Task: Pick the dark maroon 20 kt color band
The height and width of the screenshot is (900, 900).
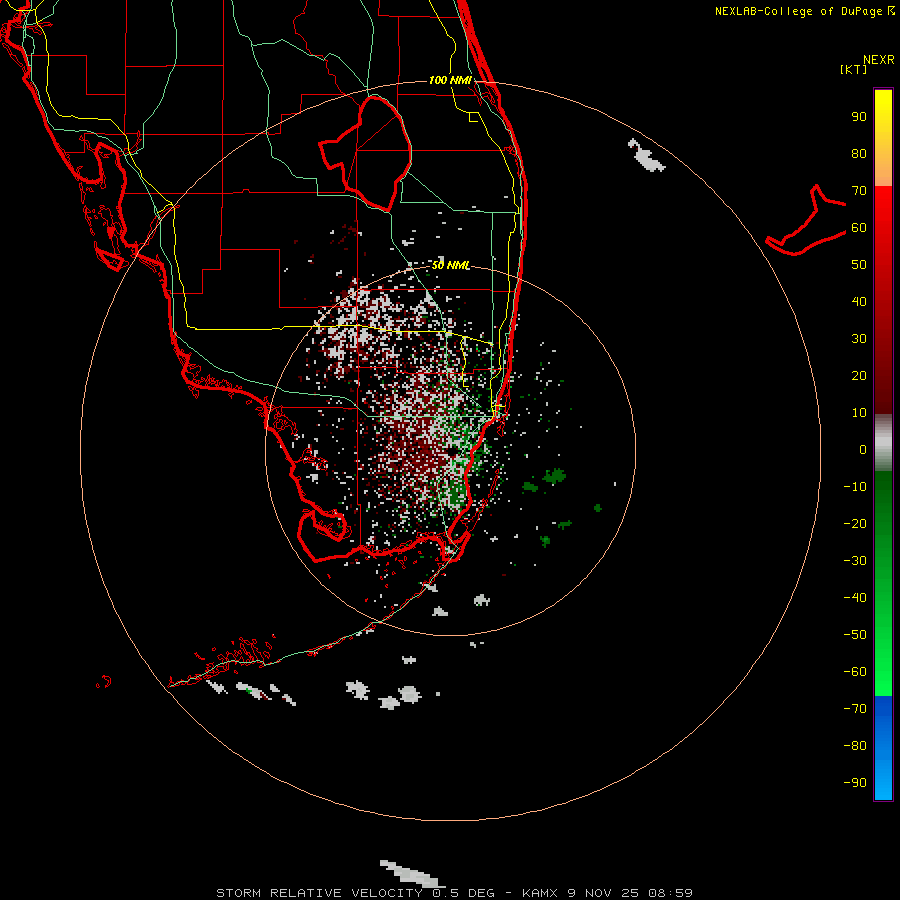Action: [883, 376]
